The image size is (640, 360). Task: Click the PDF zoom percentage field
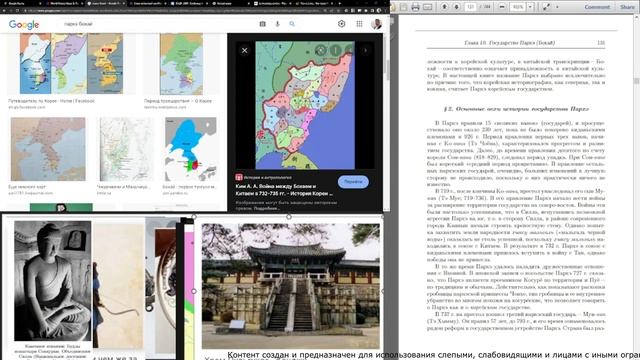(518, 7)
